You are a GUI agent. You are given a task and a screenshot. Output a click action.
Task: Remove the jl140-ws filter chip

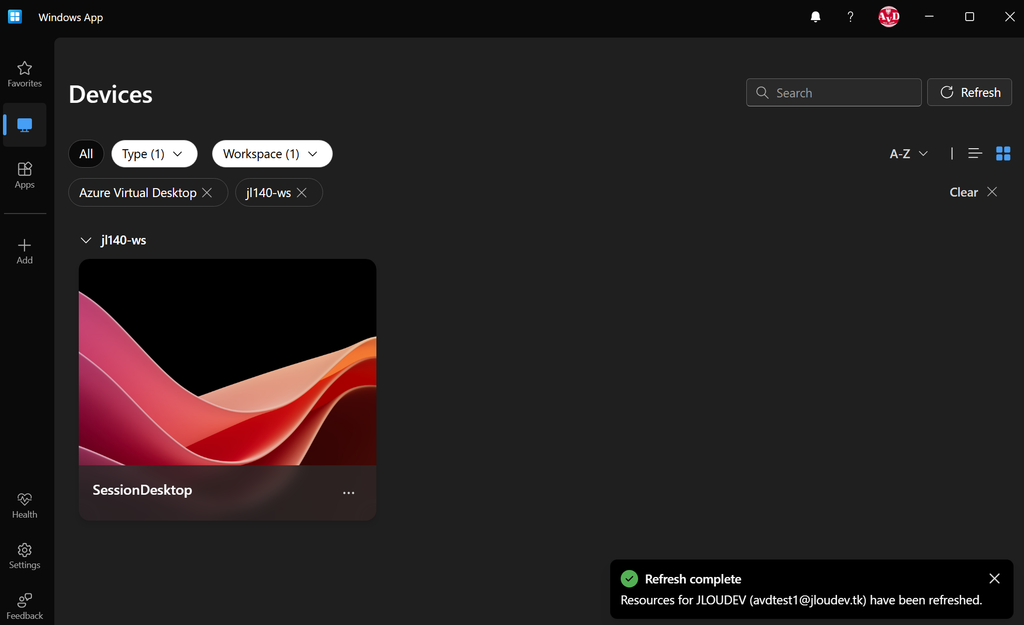point(302,193)
